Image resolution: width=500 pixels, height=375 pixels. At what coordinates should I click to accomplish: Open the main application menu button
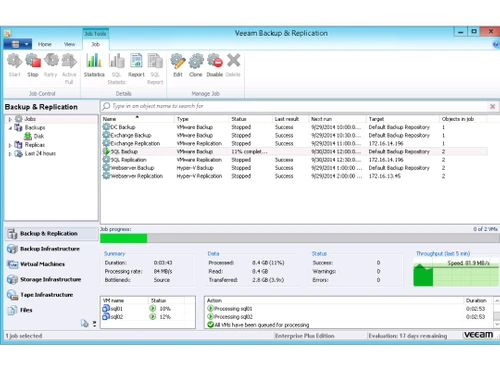pyautogui.click(x=17, y=44)
